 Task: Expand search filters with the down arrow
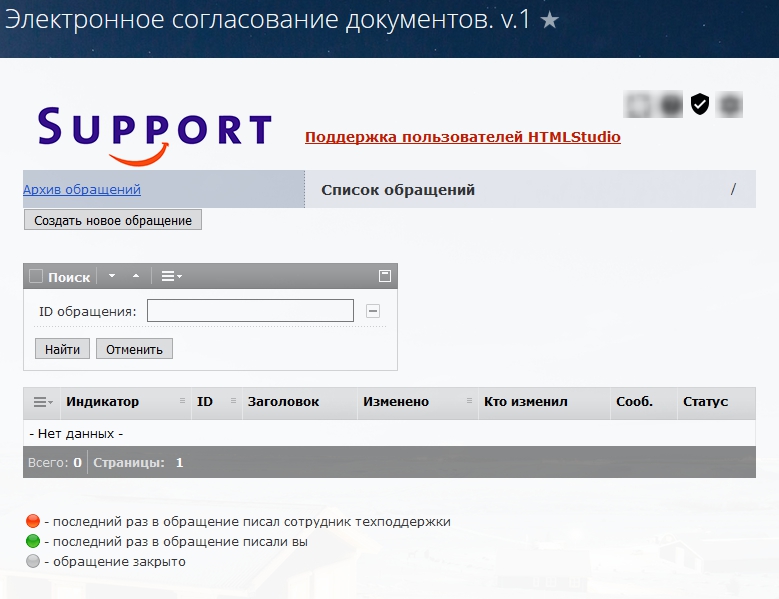coord(112,277)
